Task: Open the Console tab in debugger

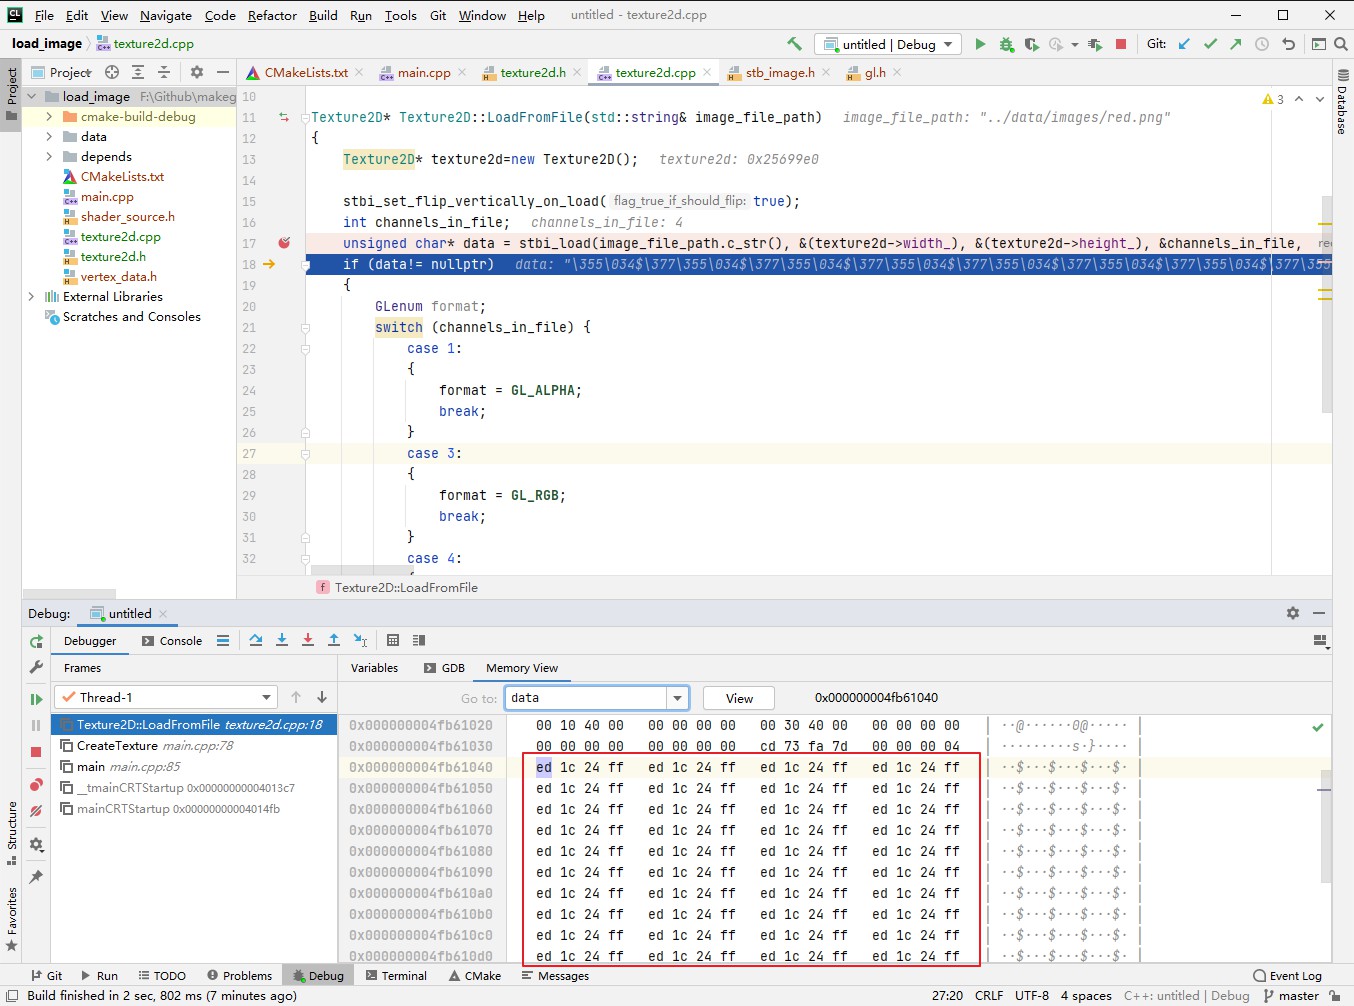Action: pyautogui.click(x=172, y=641)
